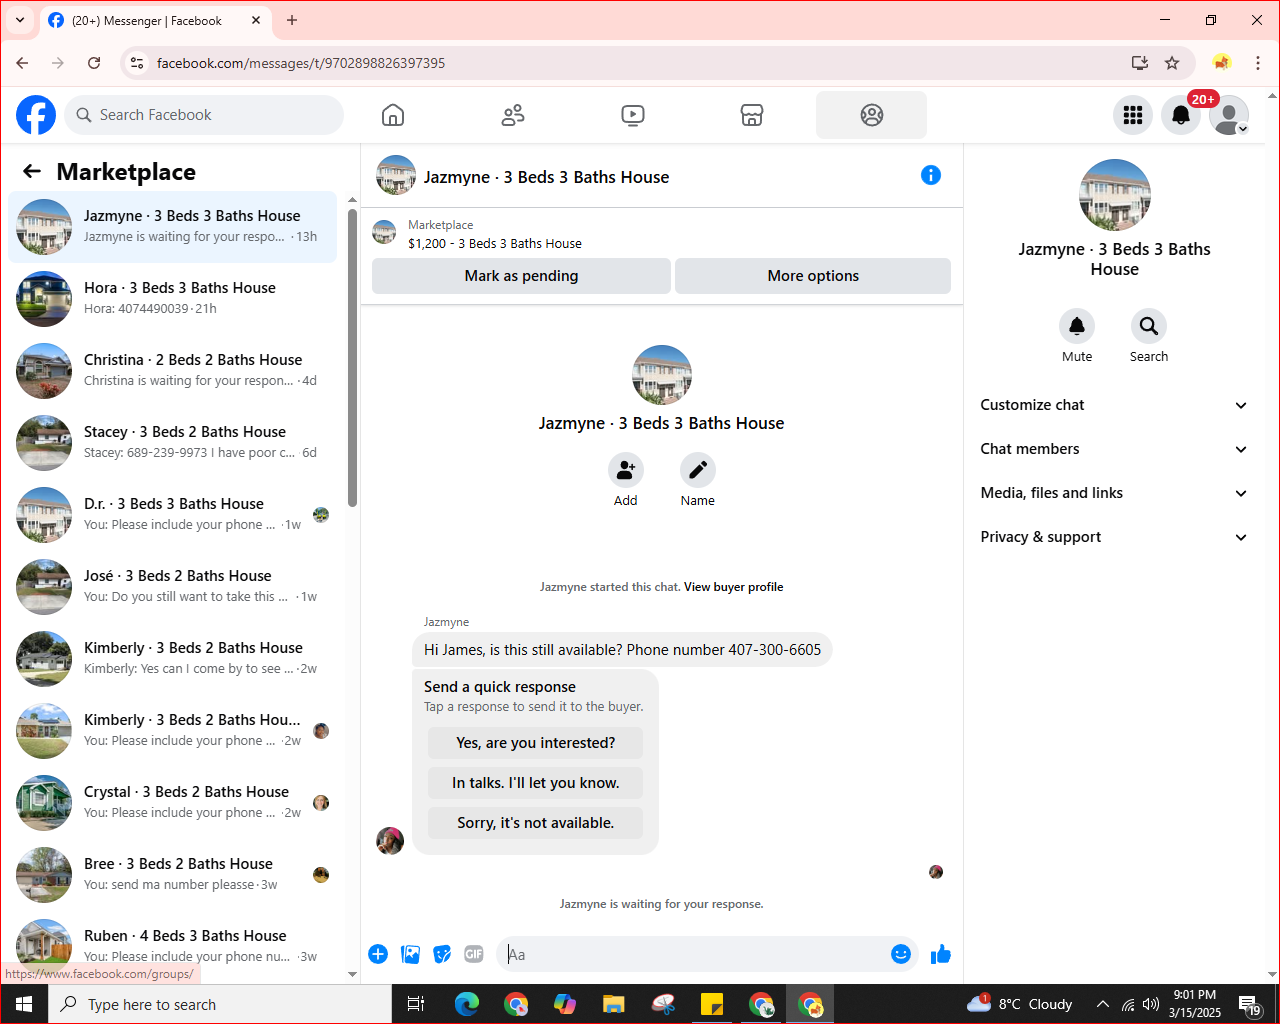Open Jazmyne 3 Beds 3 Baths conversation
The height and width of the screenshot is (1024, 1280).
(173, 227)
